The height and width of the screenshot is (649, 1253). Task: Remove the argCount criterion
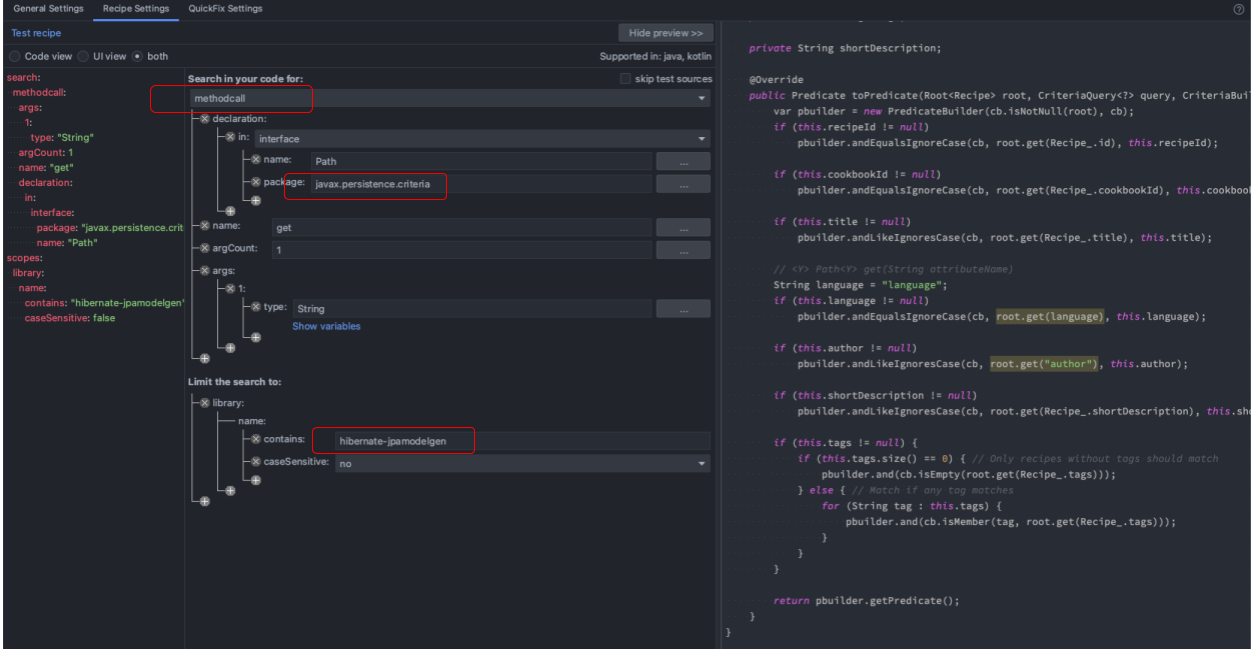pyautogui.click(x=204, y=248)
